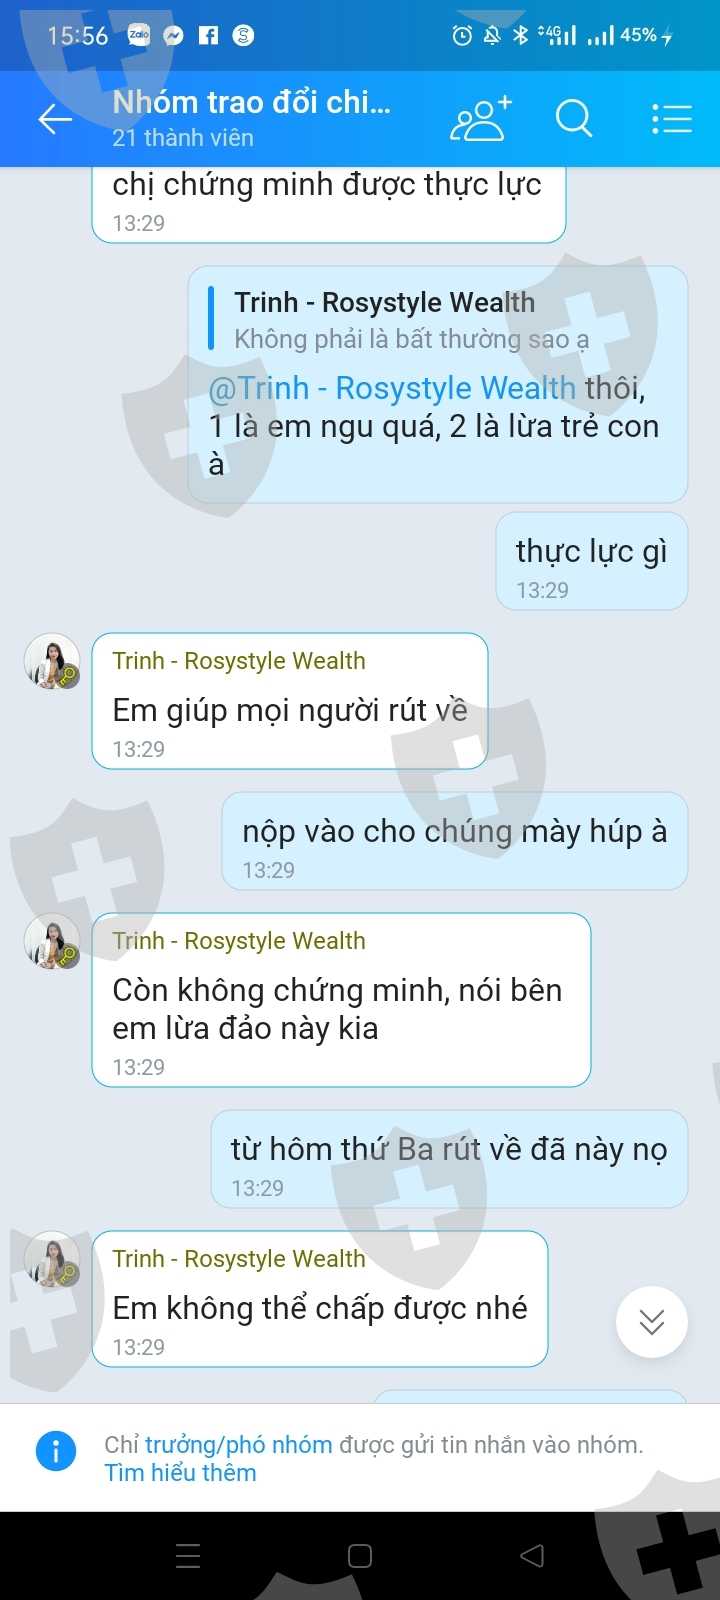Tap the "trưởng/phó nhóm" link
This screenshot has width=720, height=1600.
pyautogui.click(x=239, y=1445)
